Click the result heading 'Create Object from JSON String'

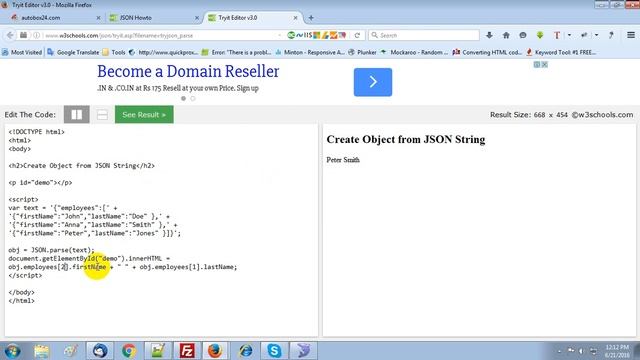[x=406, y=140]
